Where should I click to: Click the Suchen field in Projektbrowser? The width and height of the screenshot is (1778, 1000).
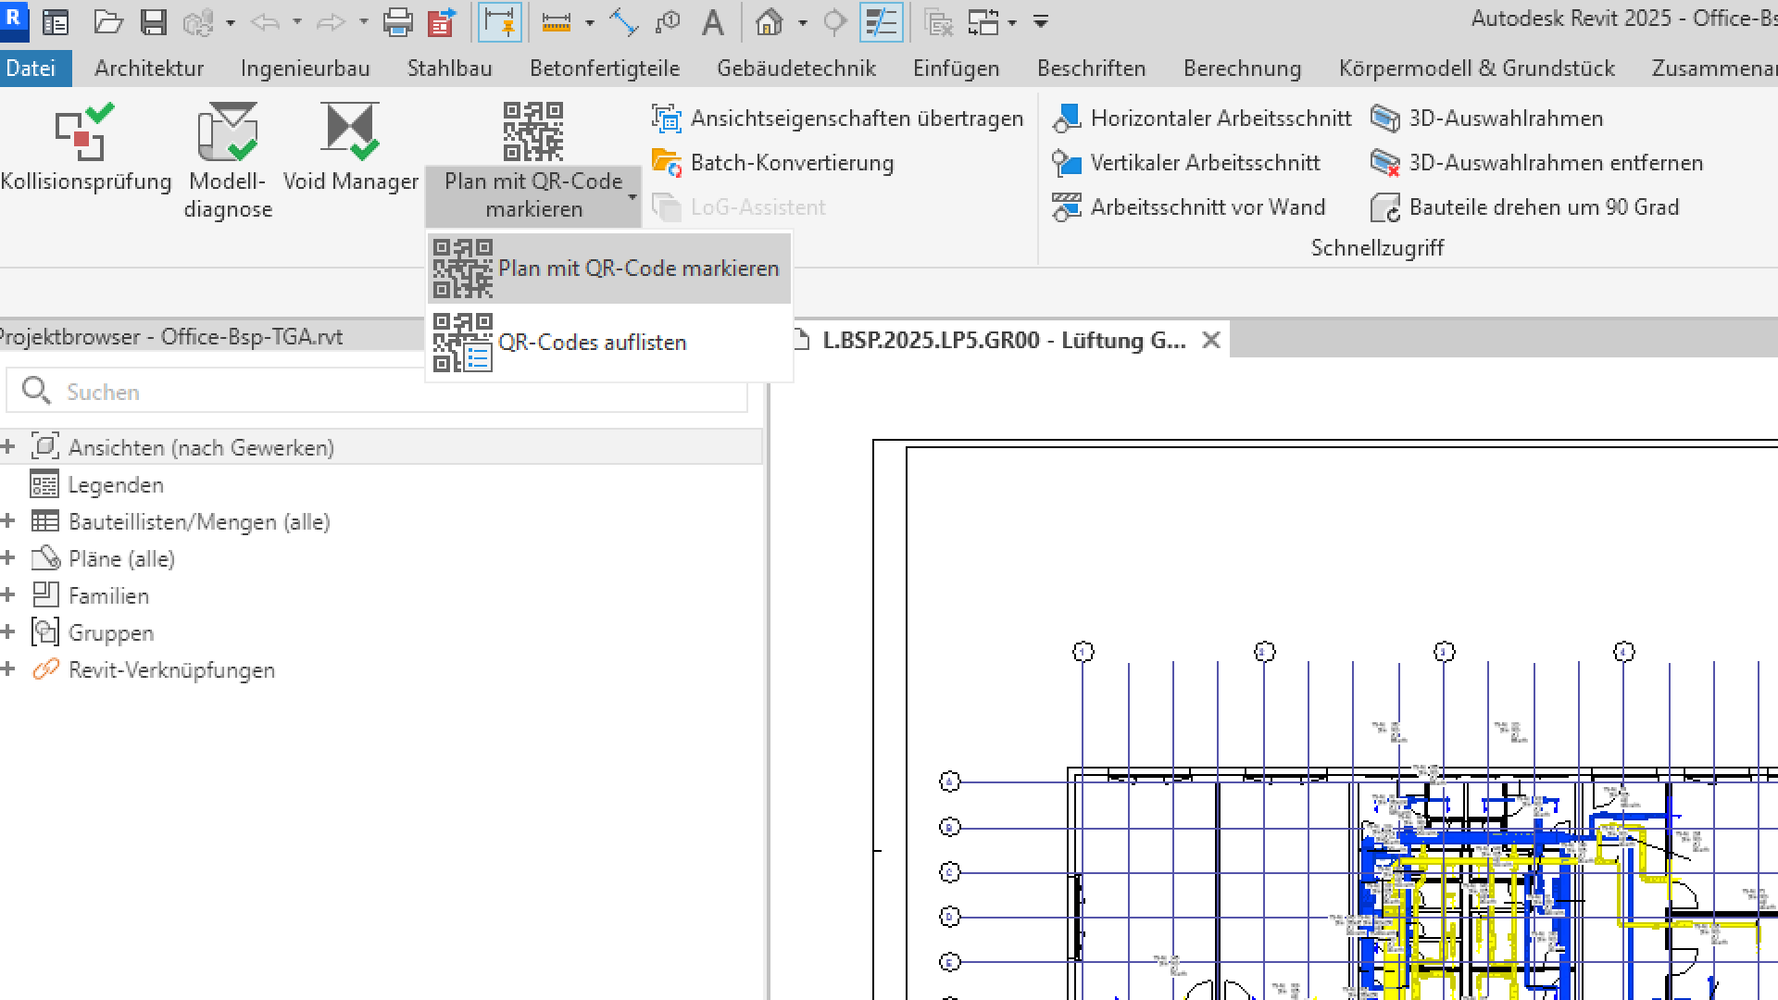[377, 391]
